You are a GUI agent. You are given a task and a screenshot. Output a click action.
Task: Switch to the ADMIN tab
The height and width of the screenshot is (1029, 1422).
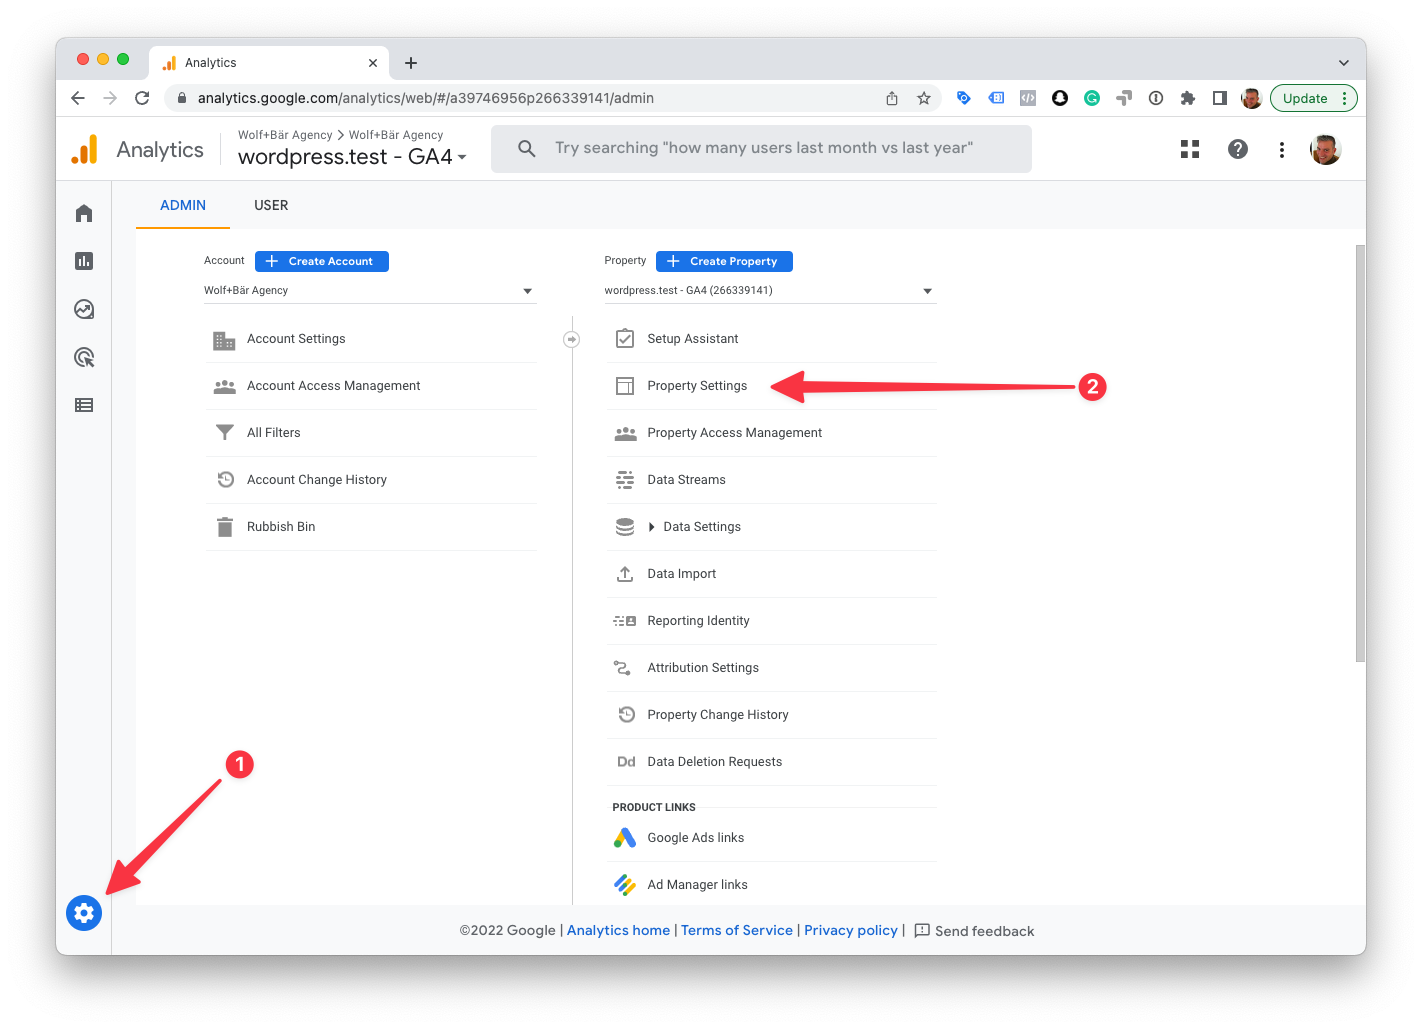pyautogui.click(x=183, y=205)
